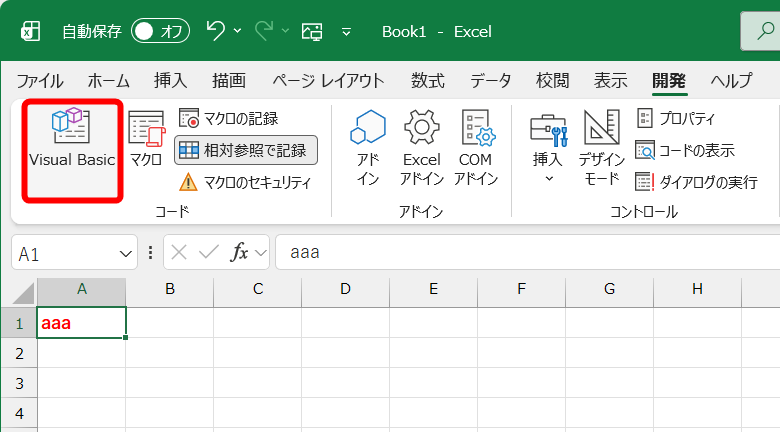Open マクロのセキュリティ settings
Screen dimensions: 780x432
(x=245, y=182)
